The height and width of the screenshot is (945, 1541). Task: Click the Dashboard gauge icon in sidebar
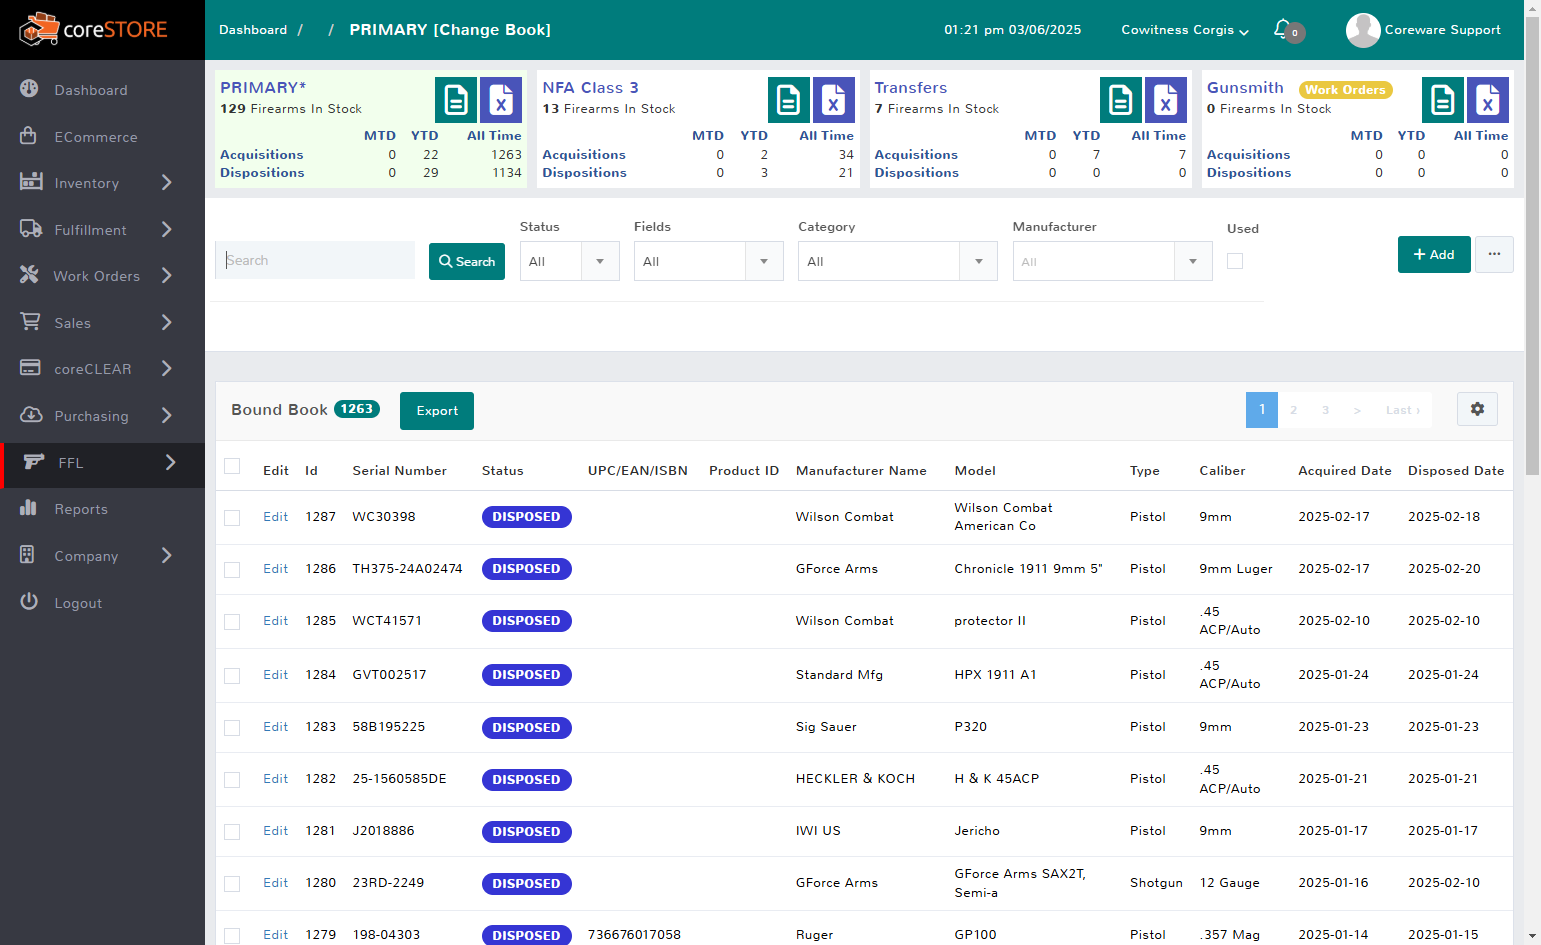click(x=29, y=89)
